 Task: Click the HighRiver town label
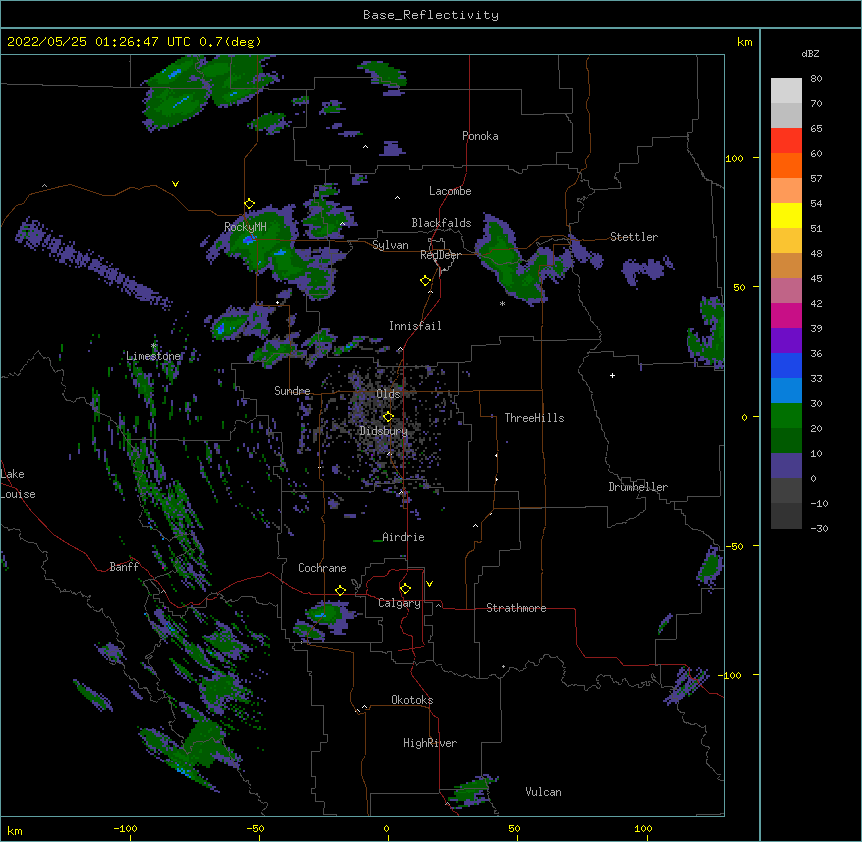point(430,743)
